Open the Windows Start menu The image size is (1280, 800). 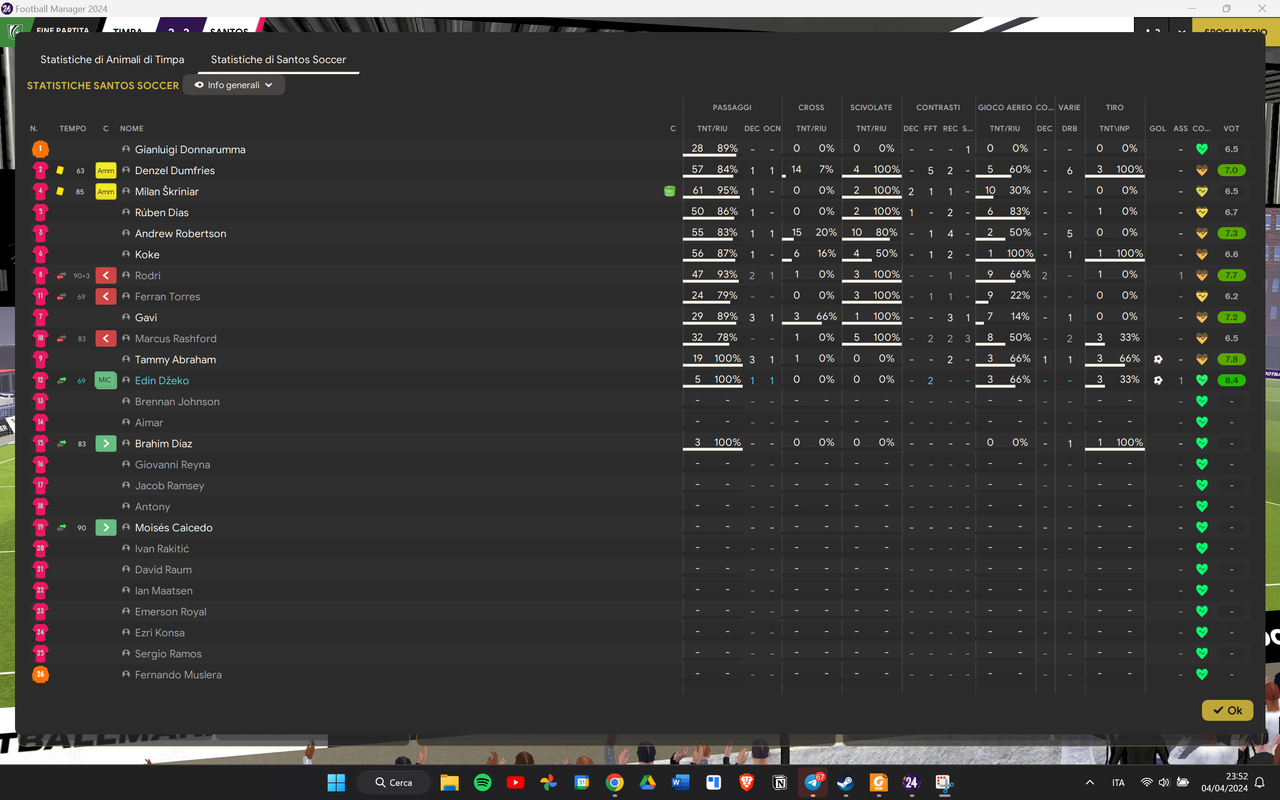(336, 782)
